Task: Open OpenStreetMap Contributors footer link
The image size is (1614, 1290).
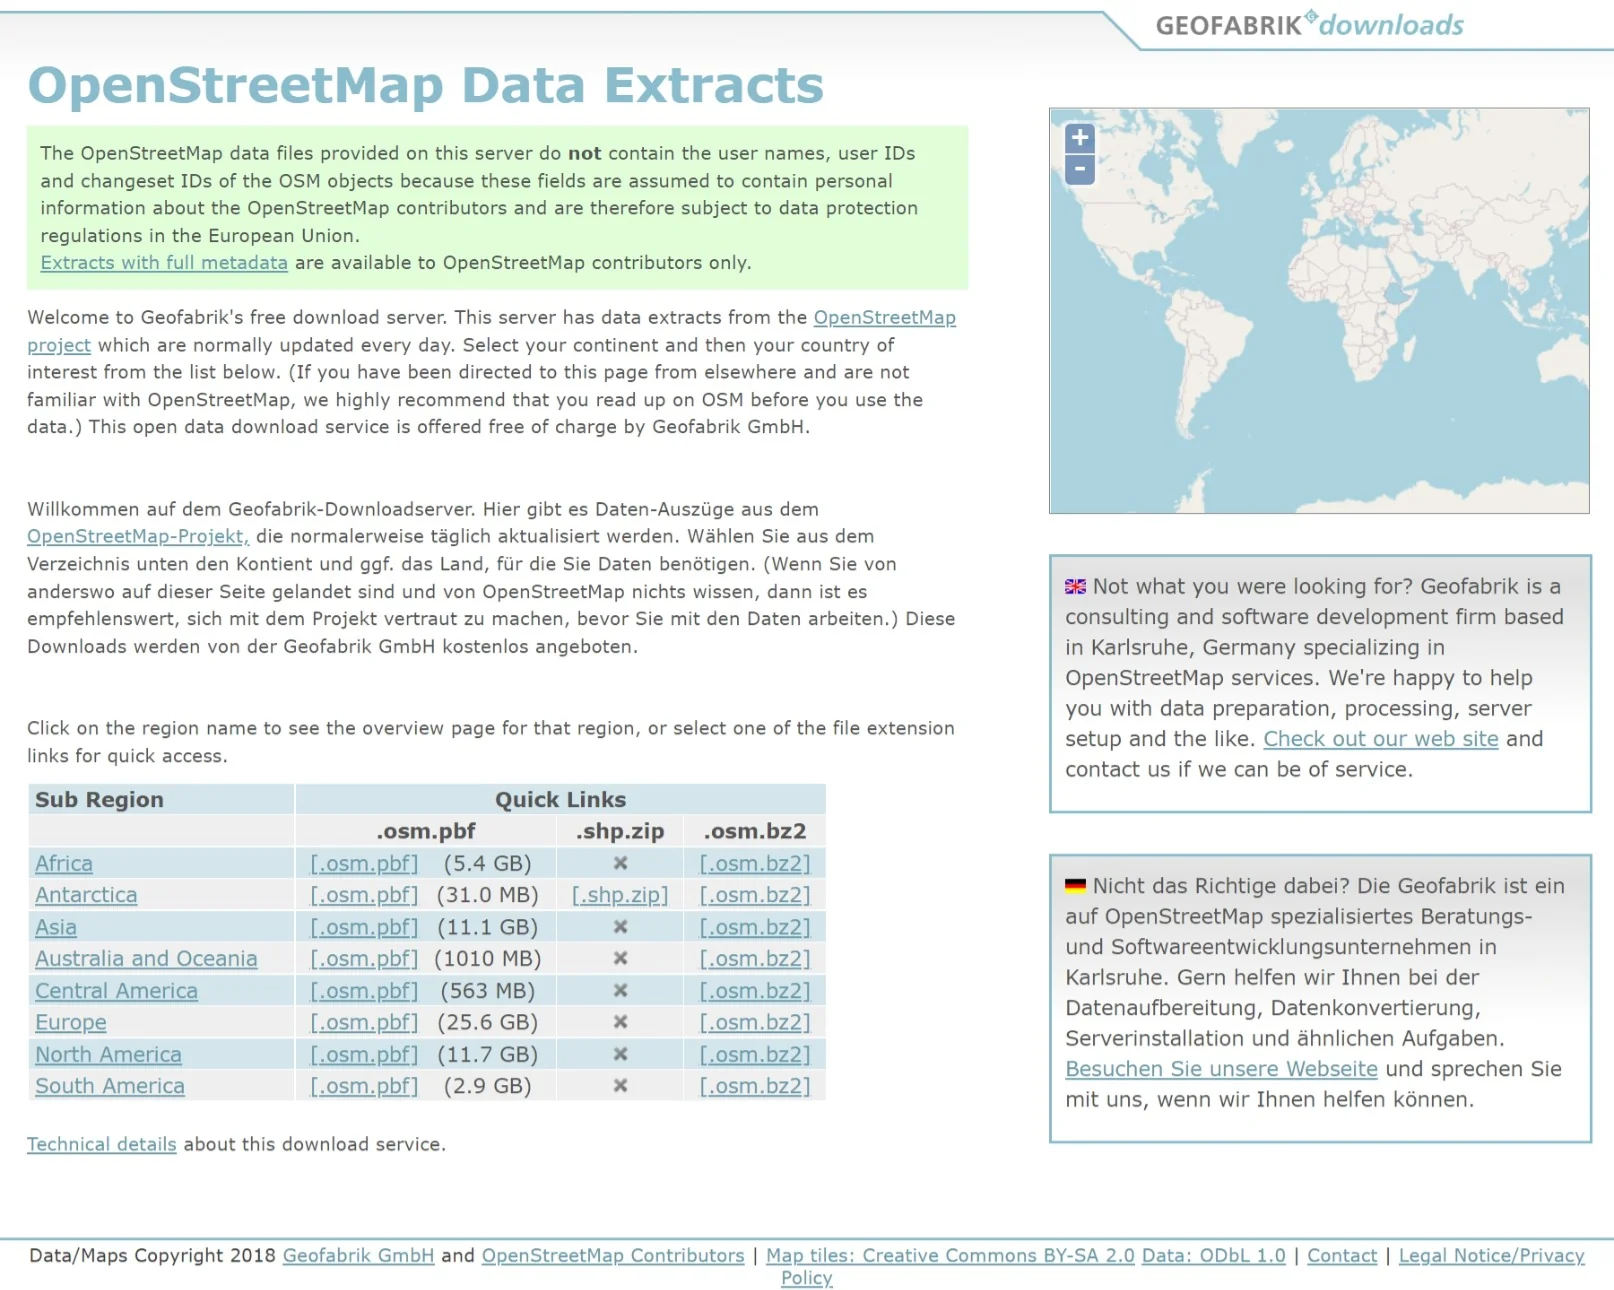Action: click(613, 1256)
